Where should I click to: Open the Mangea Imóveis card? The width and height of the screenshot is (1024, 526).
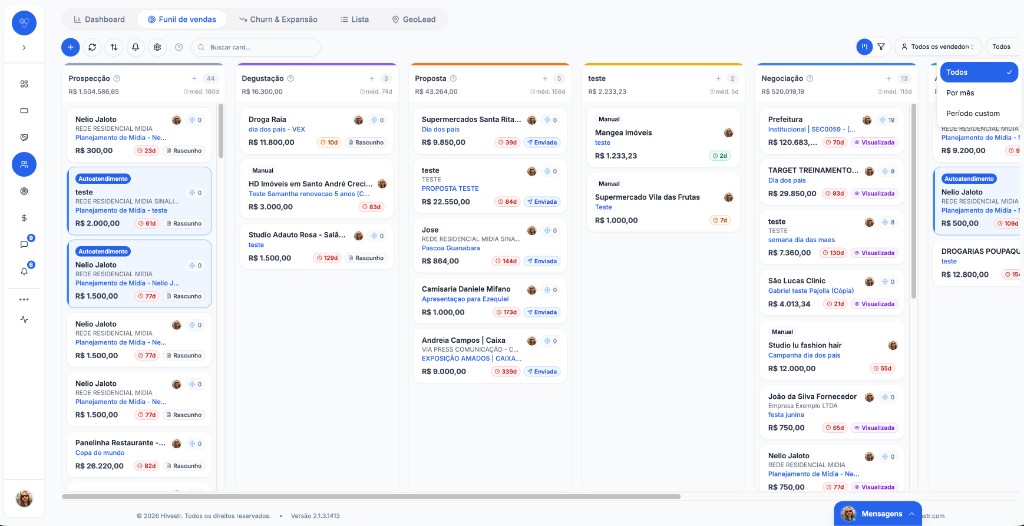click(x=664, y=137)
